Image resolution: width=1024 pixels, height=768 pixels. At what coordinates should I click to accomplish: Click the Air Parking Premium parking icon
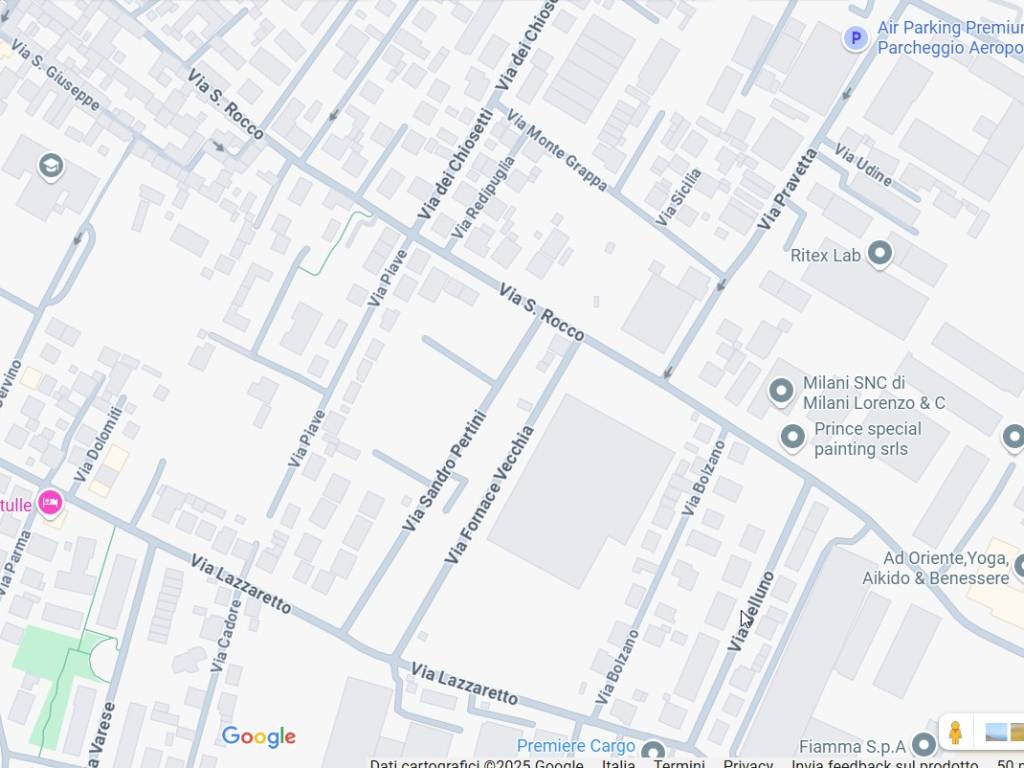click(x=856, y=39)
